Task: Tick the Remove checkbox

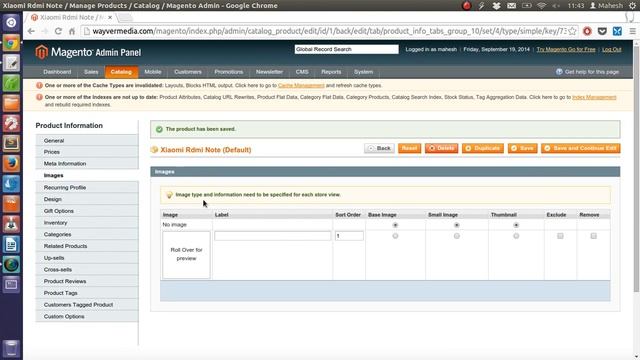Action: click(x=593, y=236)
